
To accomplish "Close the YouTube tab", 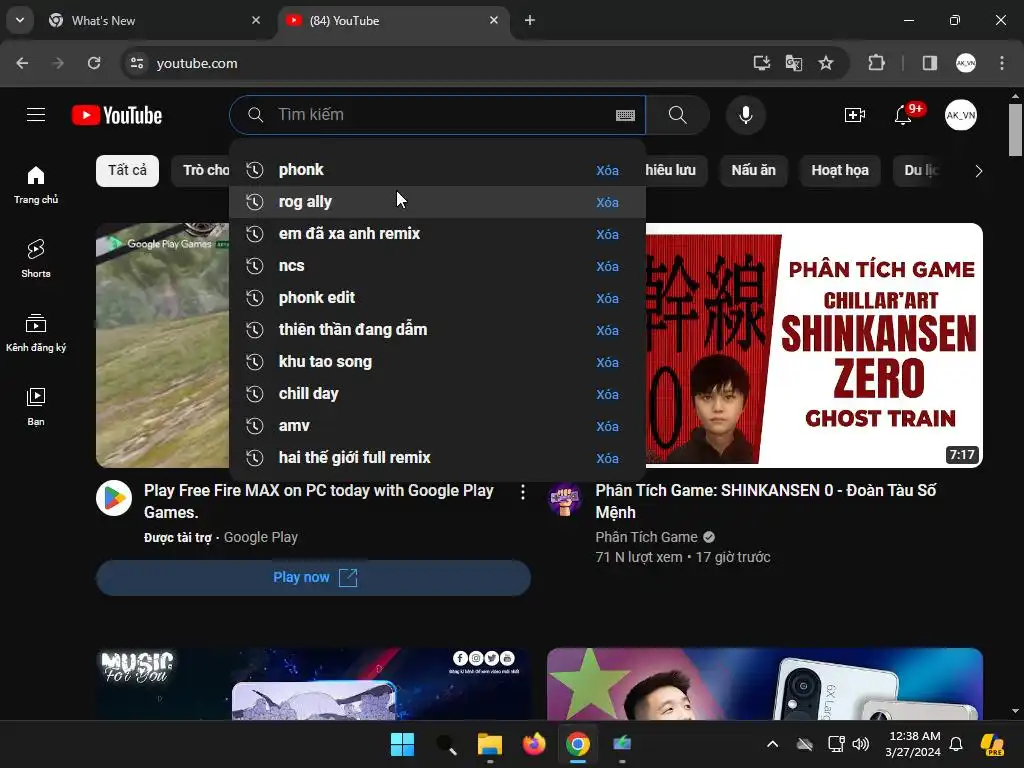I will point(494,20).
